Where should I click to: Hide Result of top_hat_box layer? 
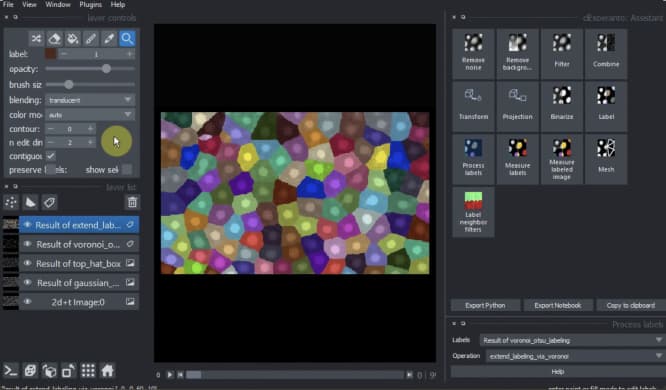pos(27,263)
